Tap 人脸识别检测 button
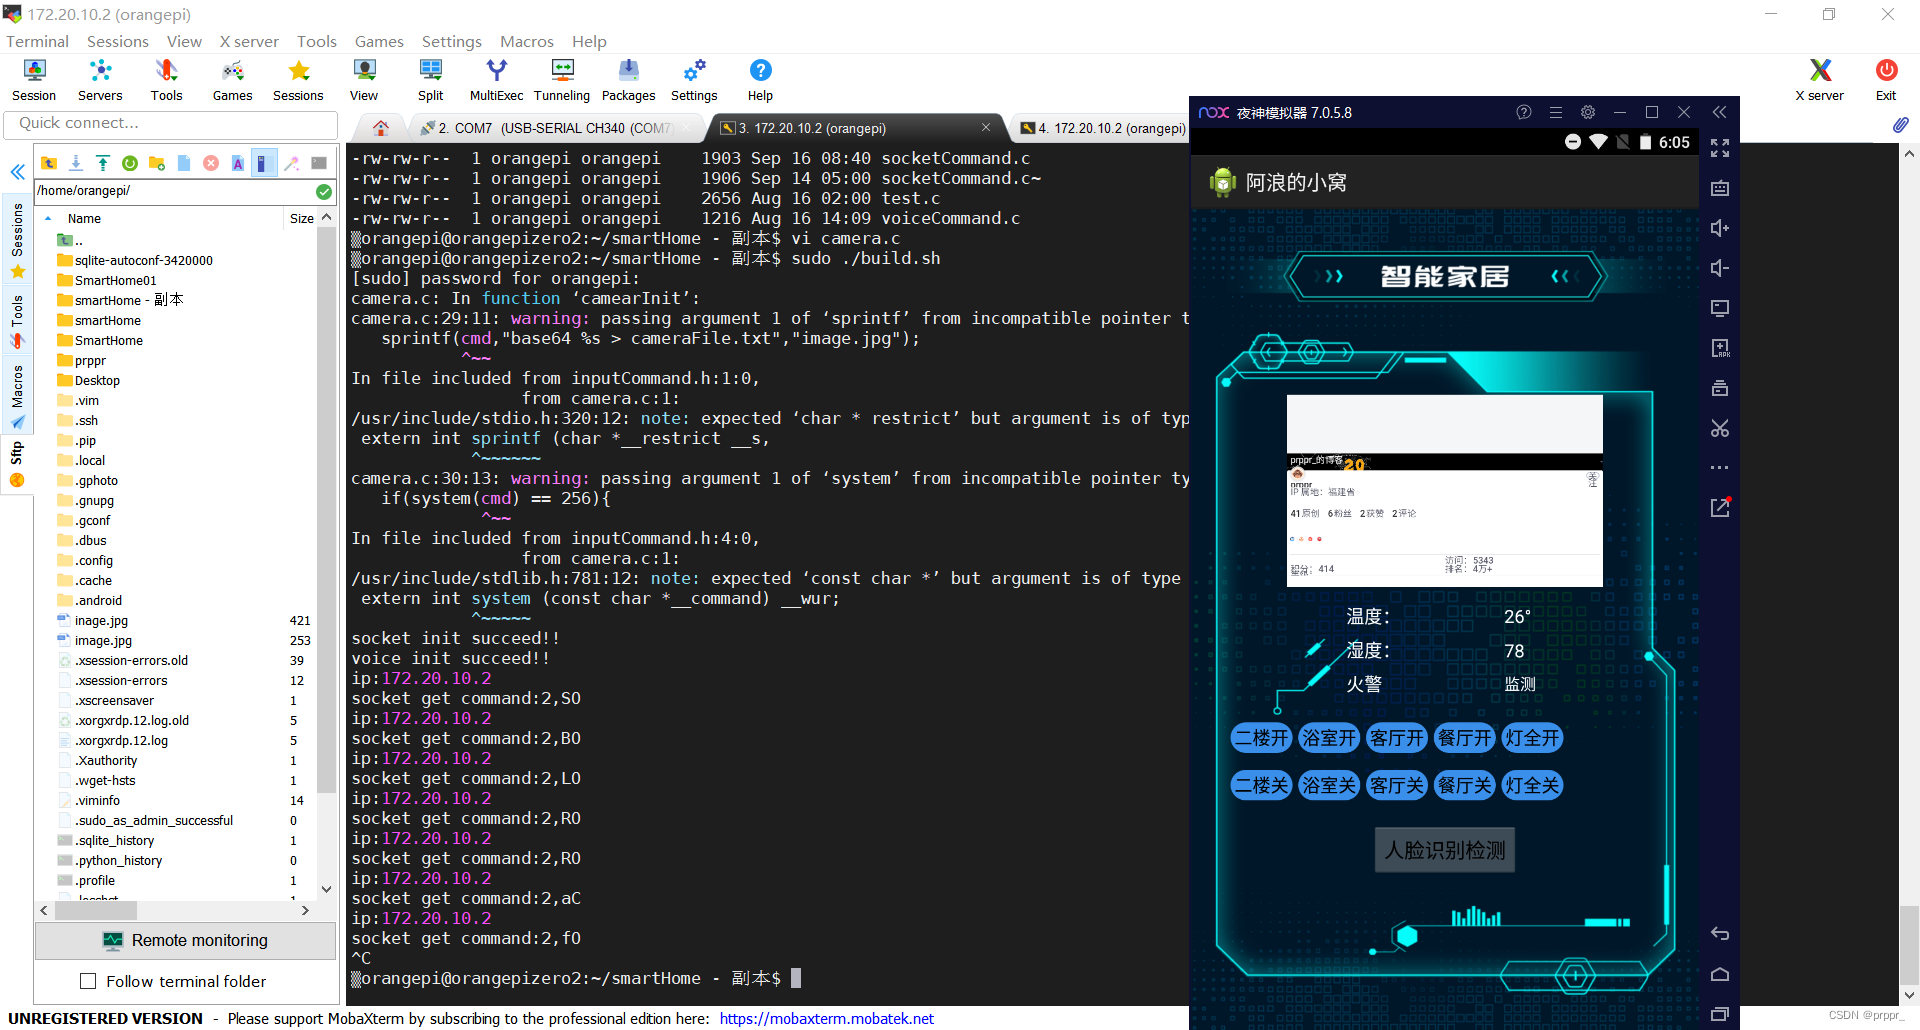The image size is (1920, 1030). click(x=1445, y=850)
